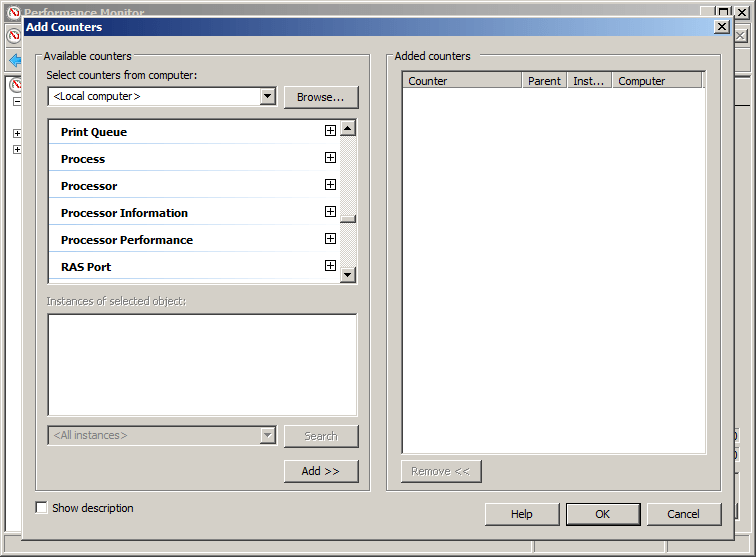Expand Processor Performance plus icon
Screen dimensions: 756x557
coord(330,239)
